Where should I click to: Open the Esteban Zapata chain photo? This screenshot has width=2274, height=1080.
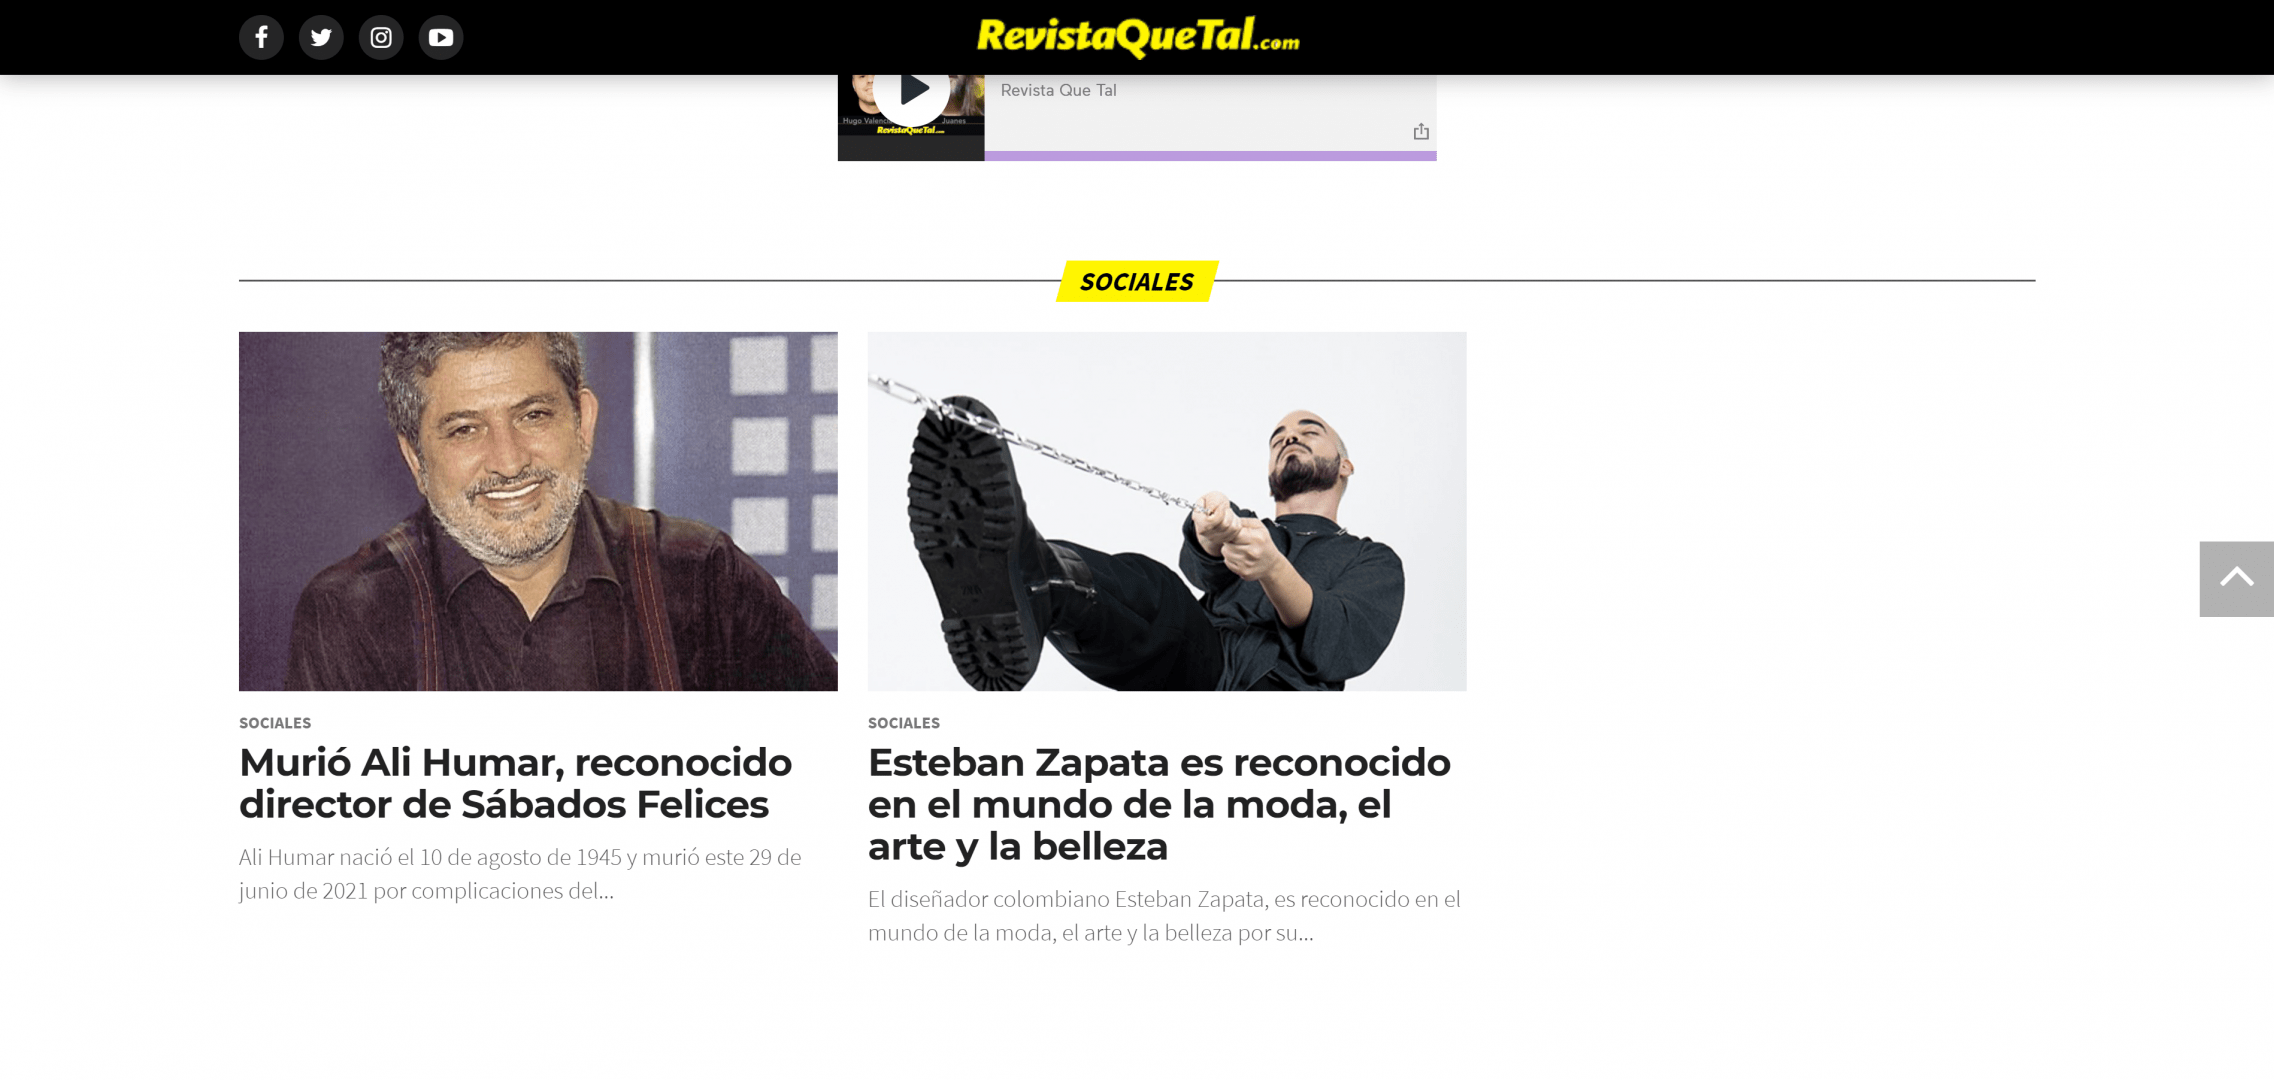(1167, 511)
